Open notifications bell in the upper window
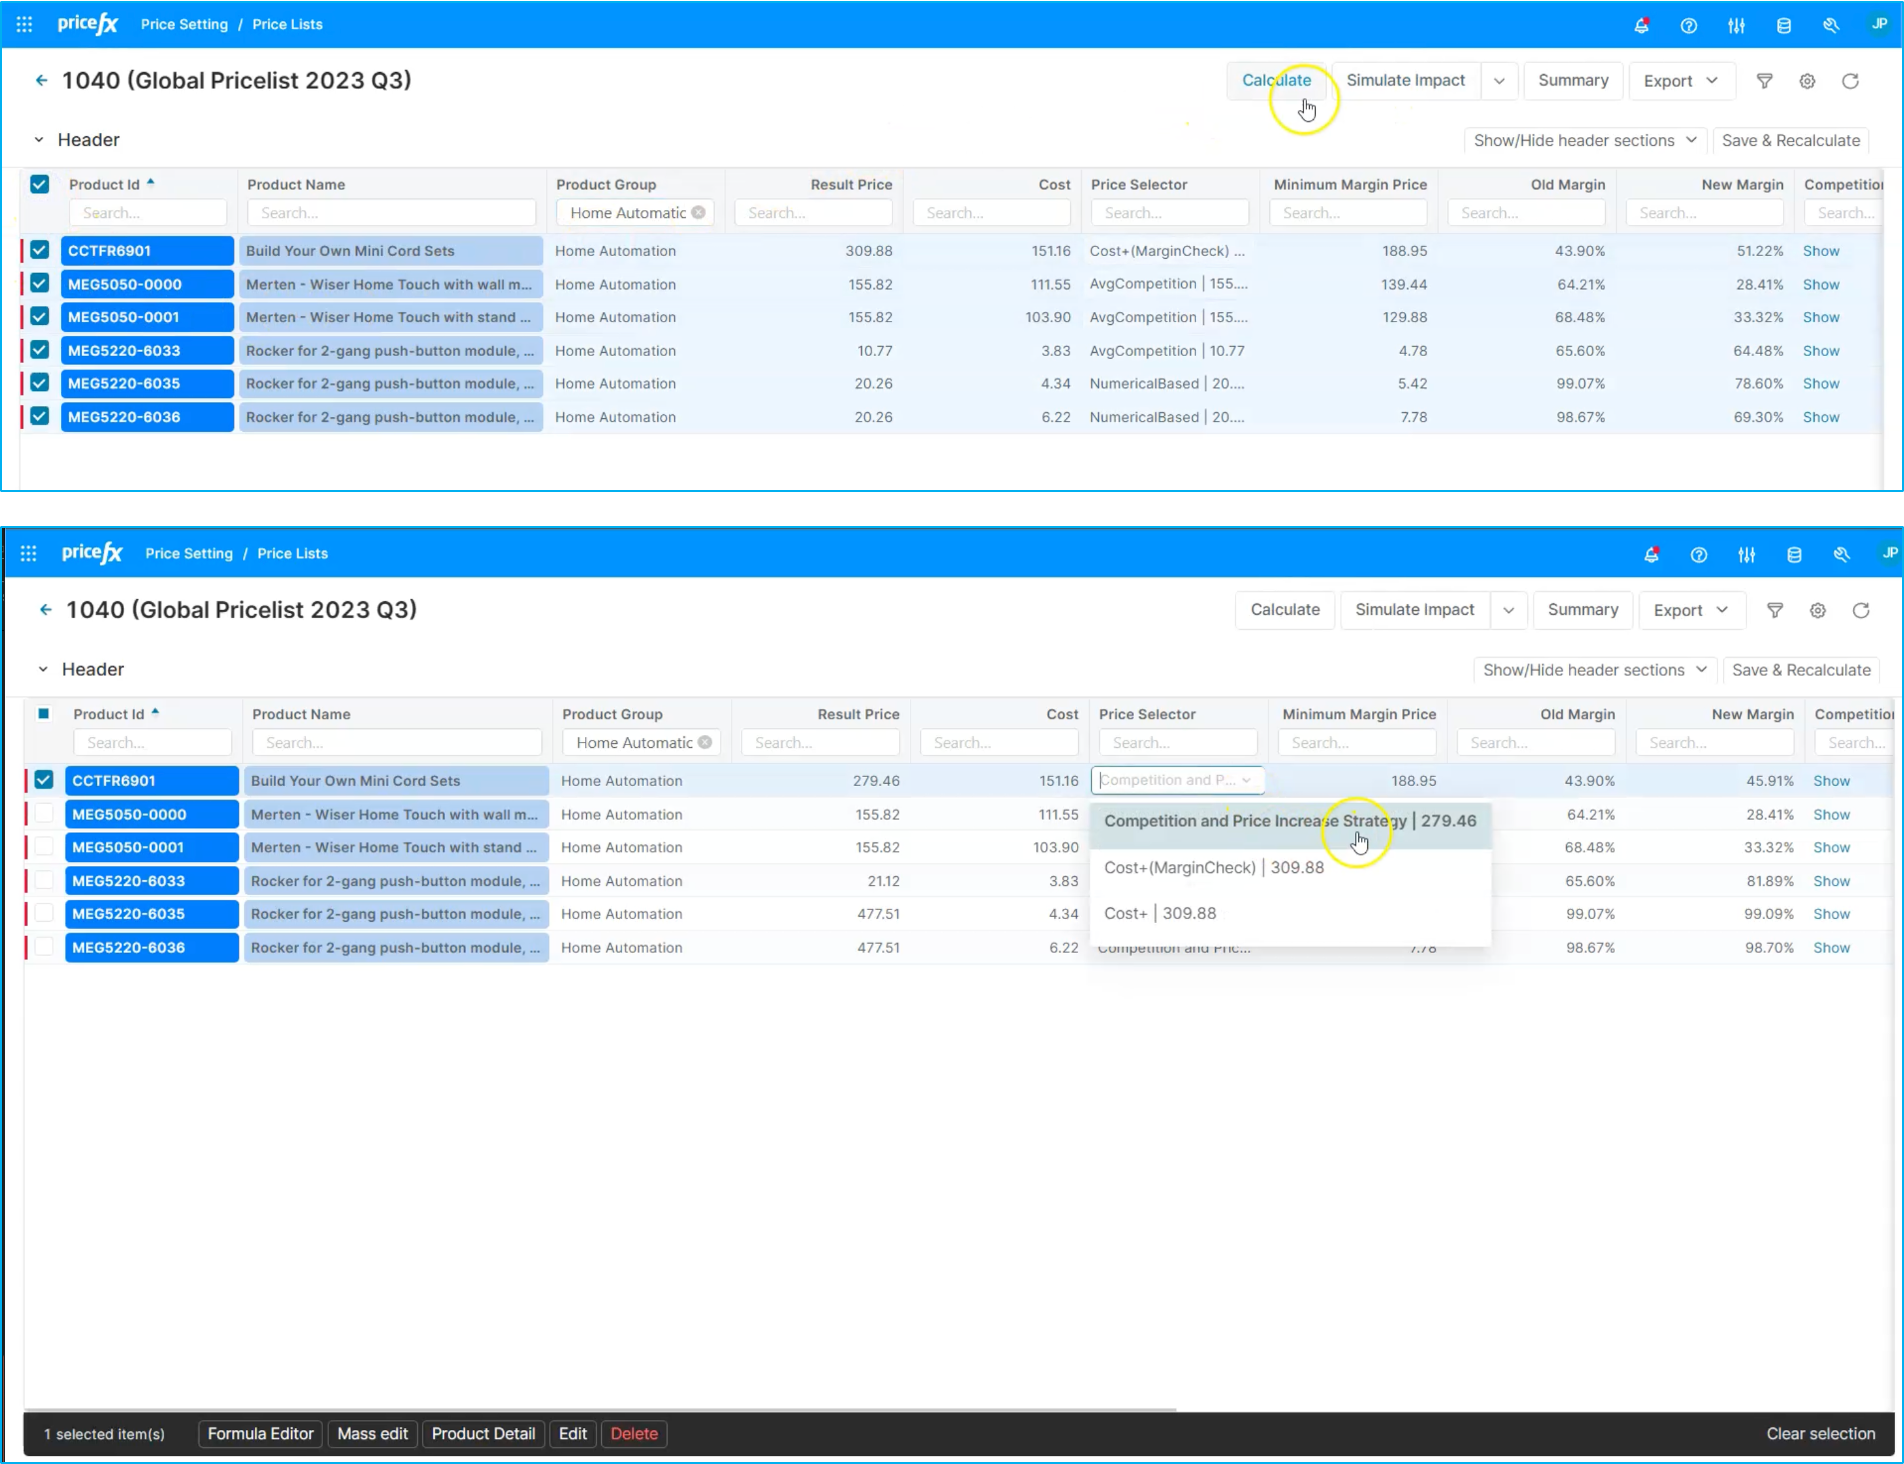The image size is (1904, 1464). [1641, 26]
